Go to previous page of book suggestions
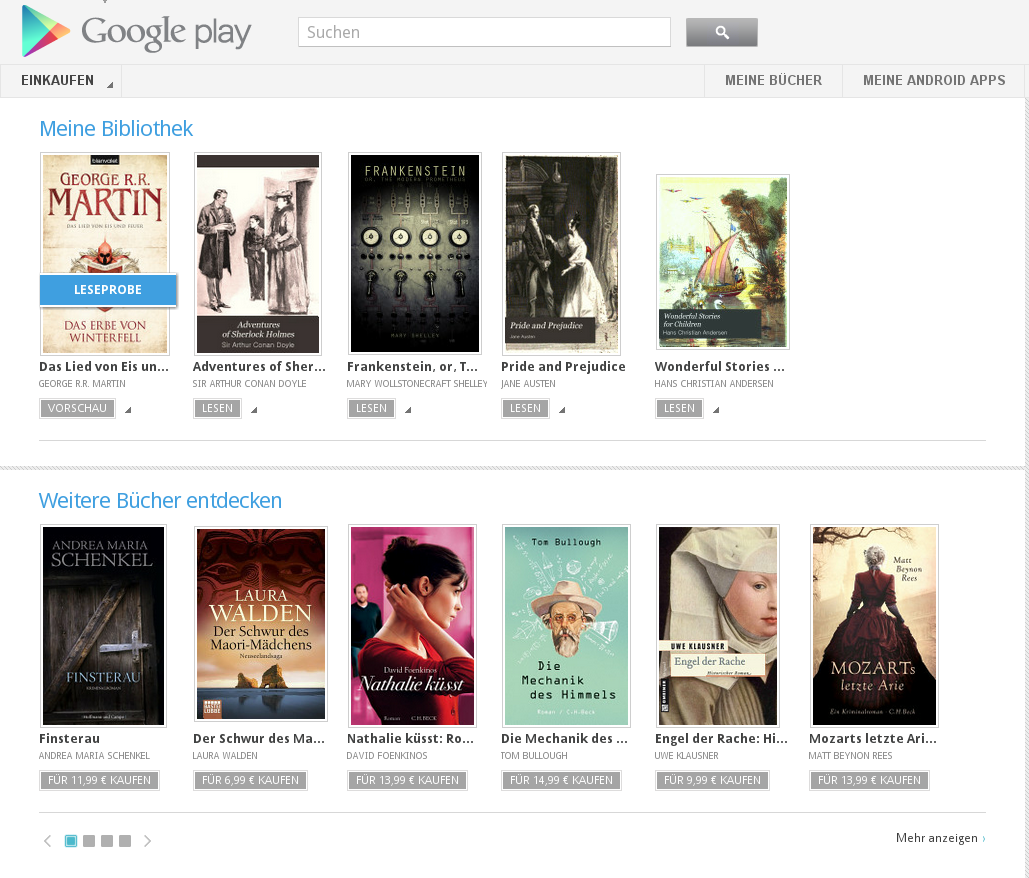The width and height of the screenshot is (1029, 878). pyautogui.click(x=47, y=841)
